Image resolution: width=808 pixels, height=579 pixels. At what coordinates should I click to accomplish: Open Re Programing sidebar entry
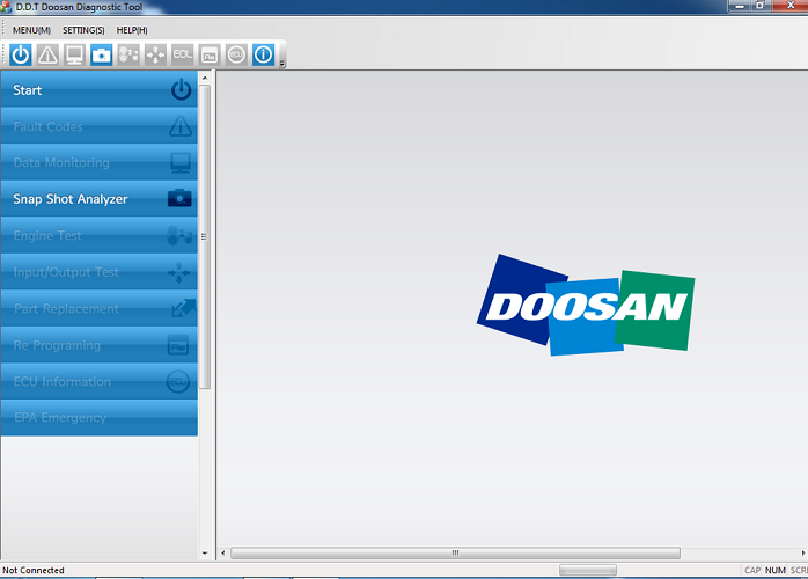(x=99, y=345)
